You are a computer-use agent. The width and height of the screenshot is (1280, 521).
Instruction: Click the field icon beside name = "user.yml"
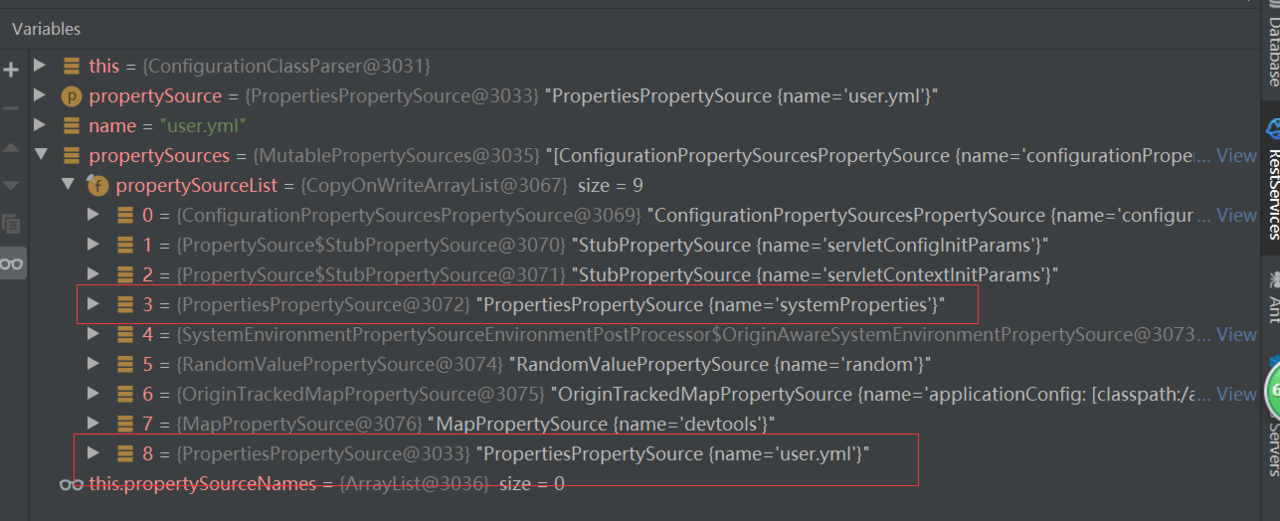[71, 126]
